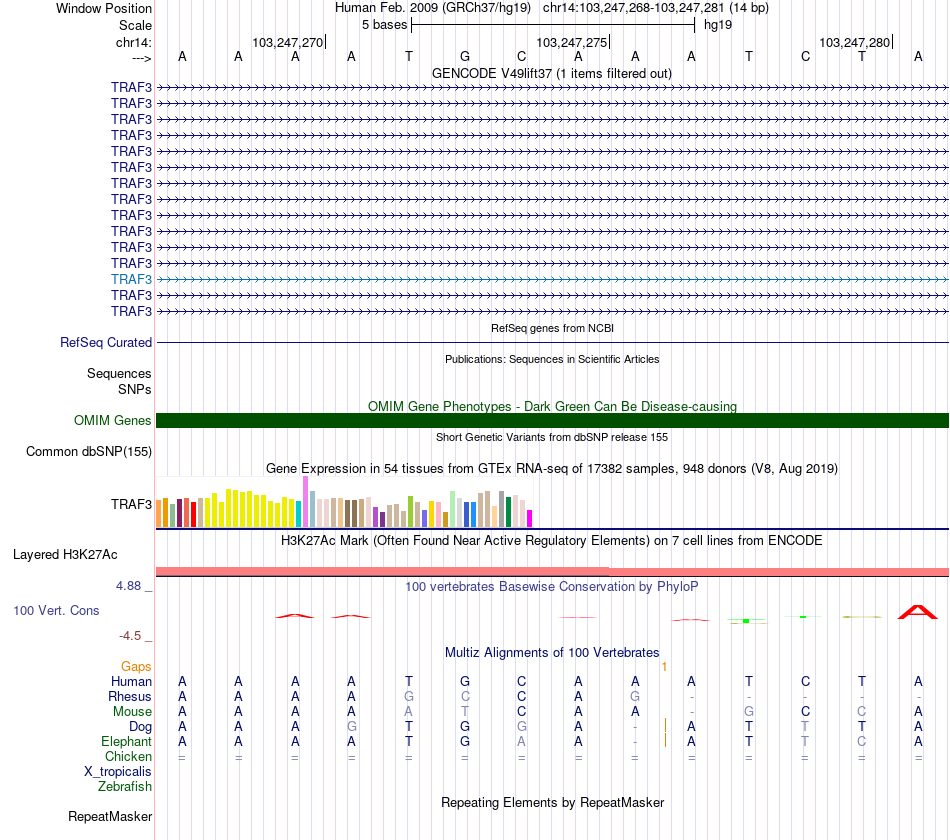The width and height of the screenshot is (950, 840).
Task: Open 'Publications: Sequences in Scientific Articles' title
Action: (552, 359)
